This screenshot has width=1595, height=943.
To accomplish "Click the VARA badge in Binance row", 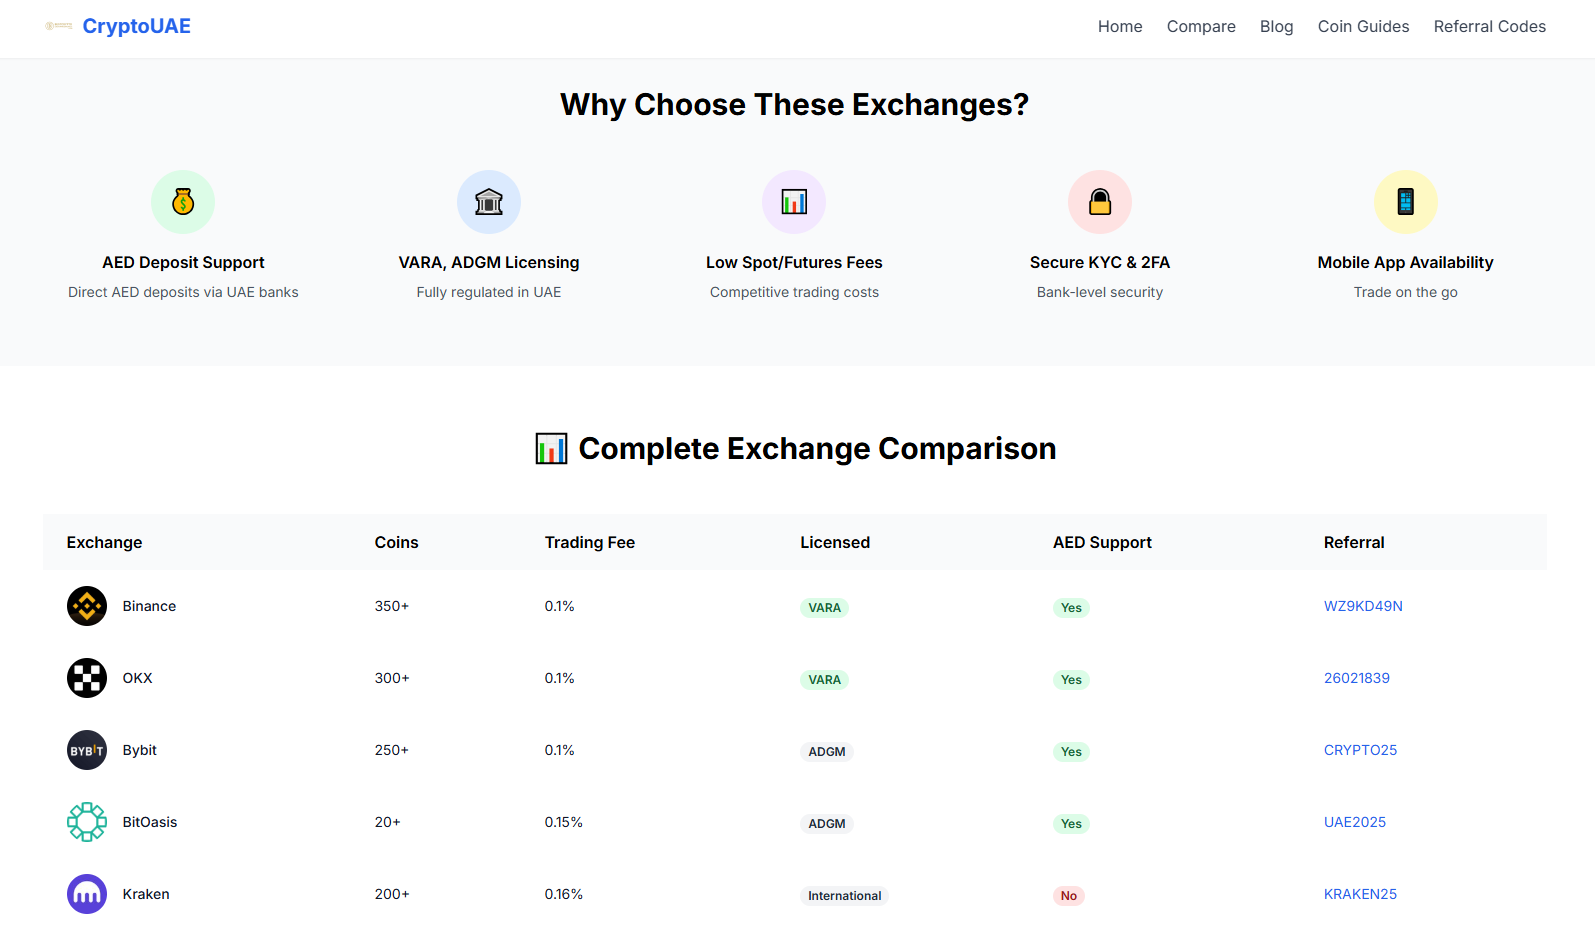I will pyautogui.click(x=824, y=608).
